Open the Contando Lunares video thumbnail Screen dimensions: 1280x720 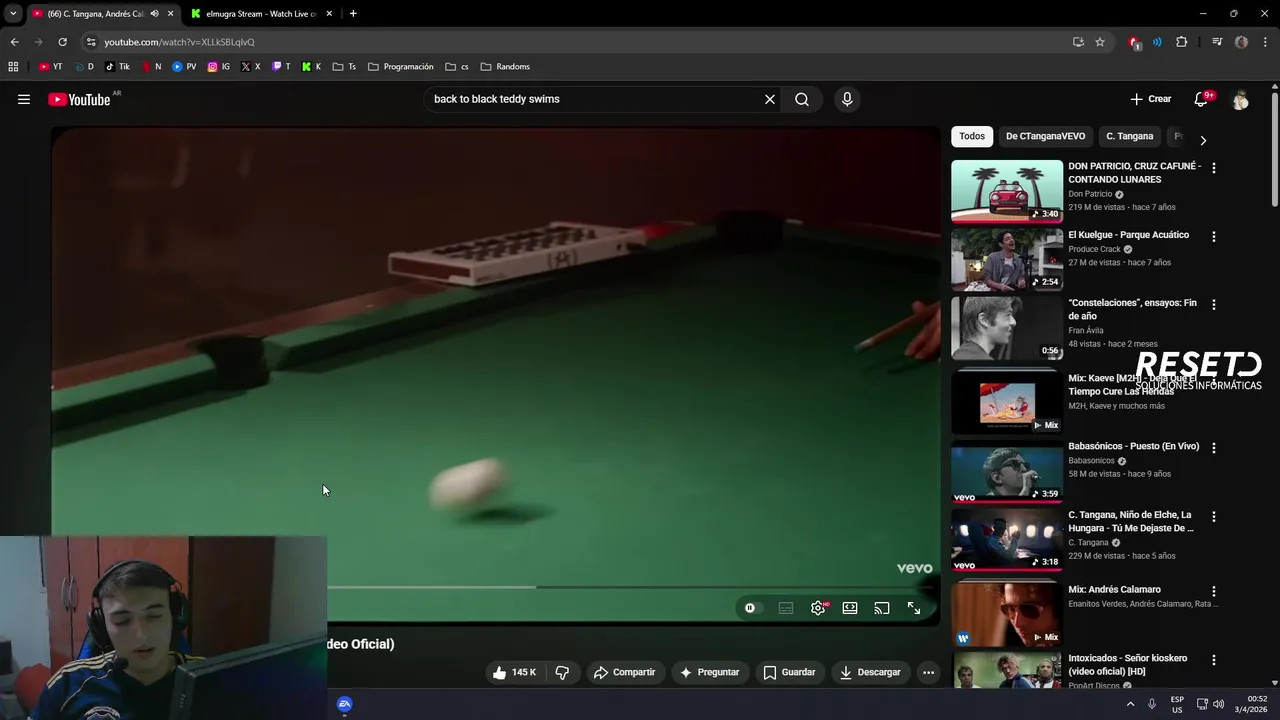point(1007,191)
